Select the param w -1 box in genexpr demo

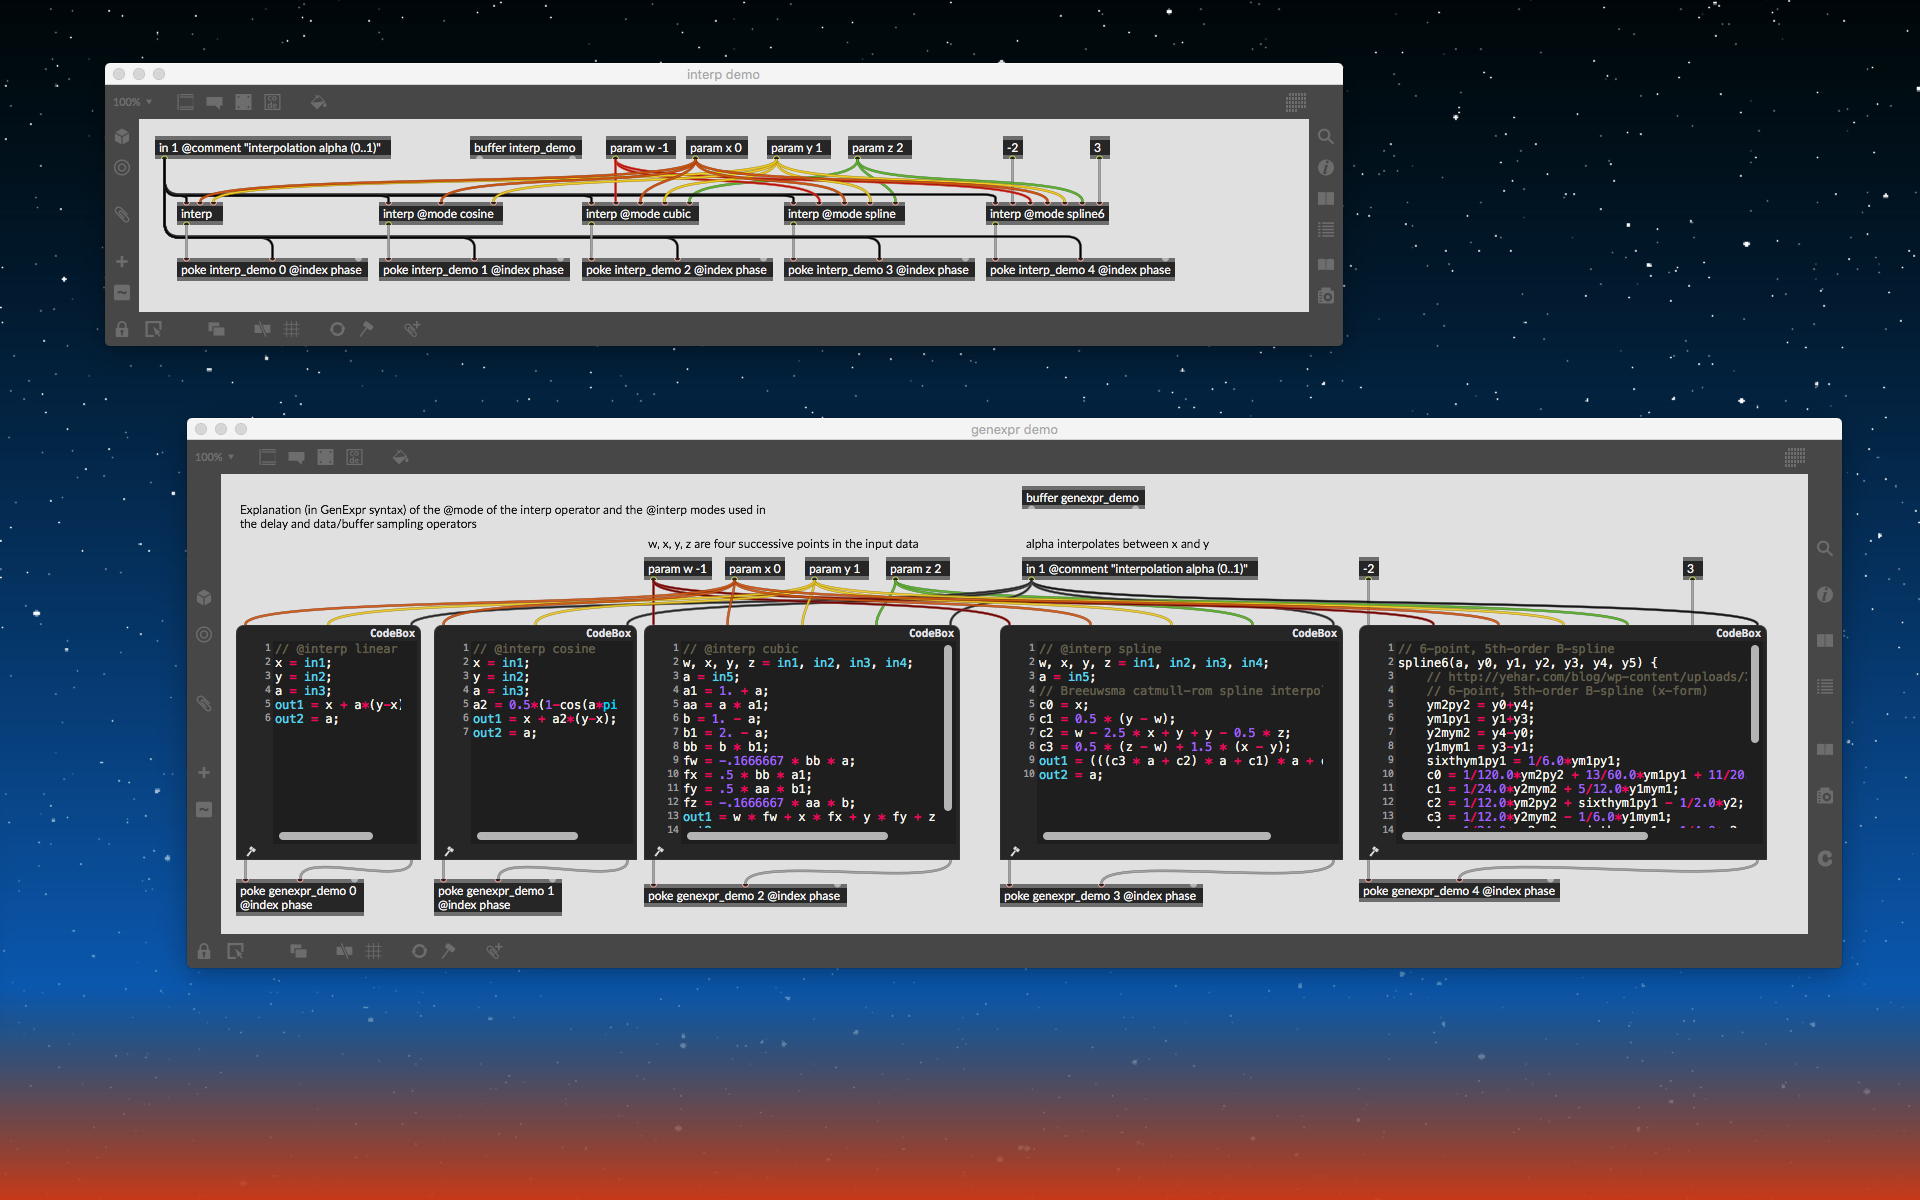[x=677, y=569]
